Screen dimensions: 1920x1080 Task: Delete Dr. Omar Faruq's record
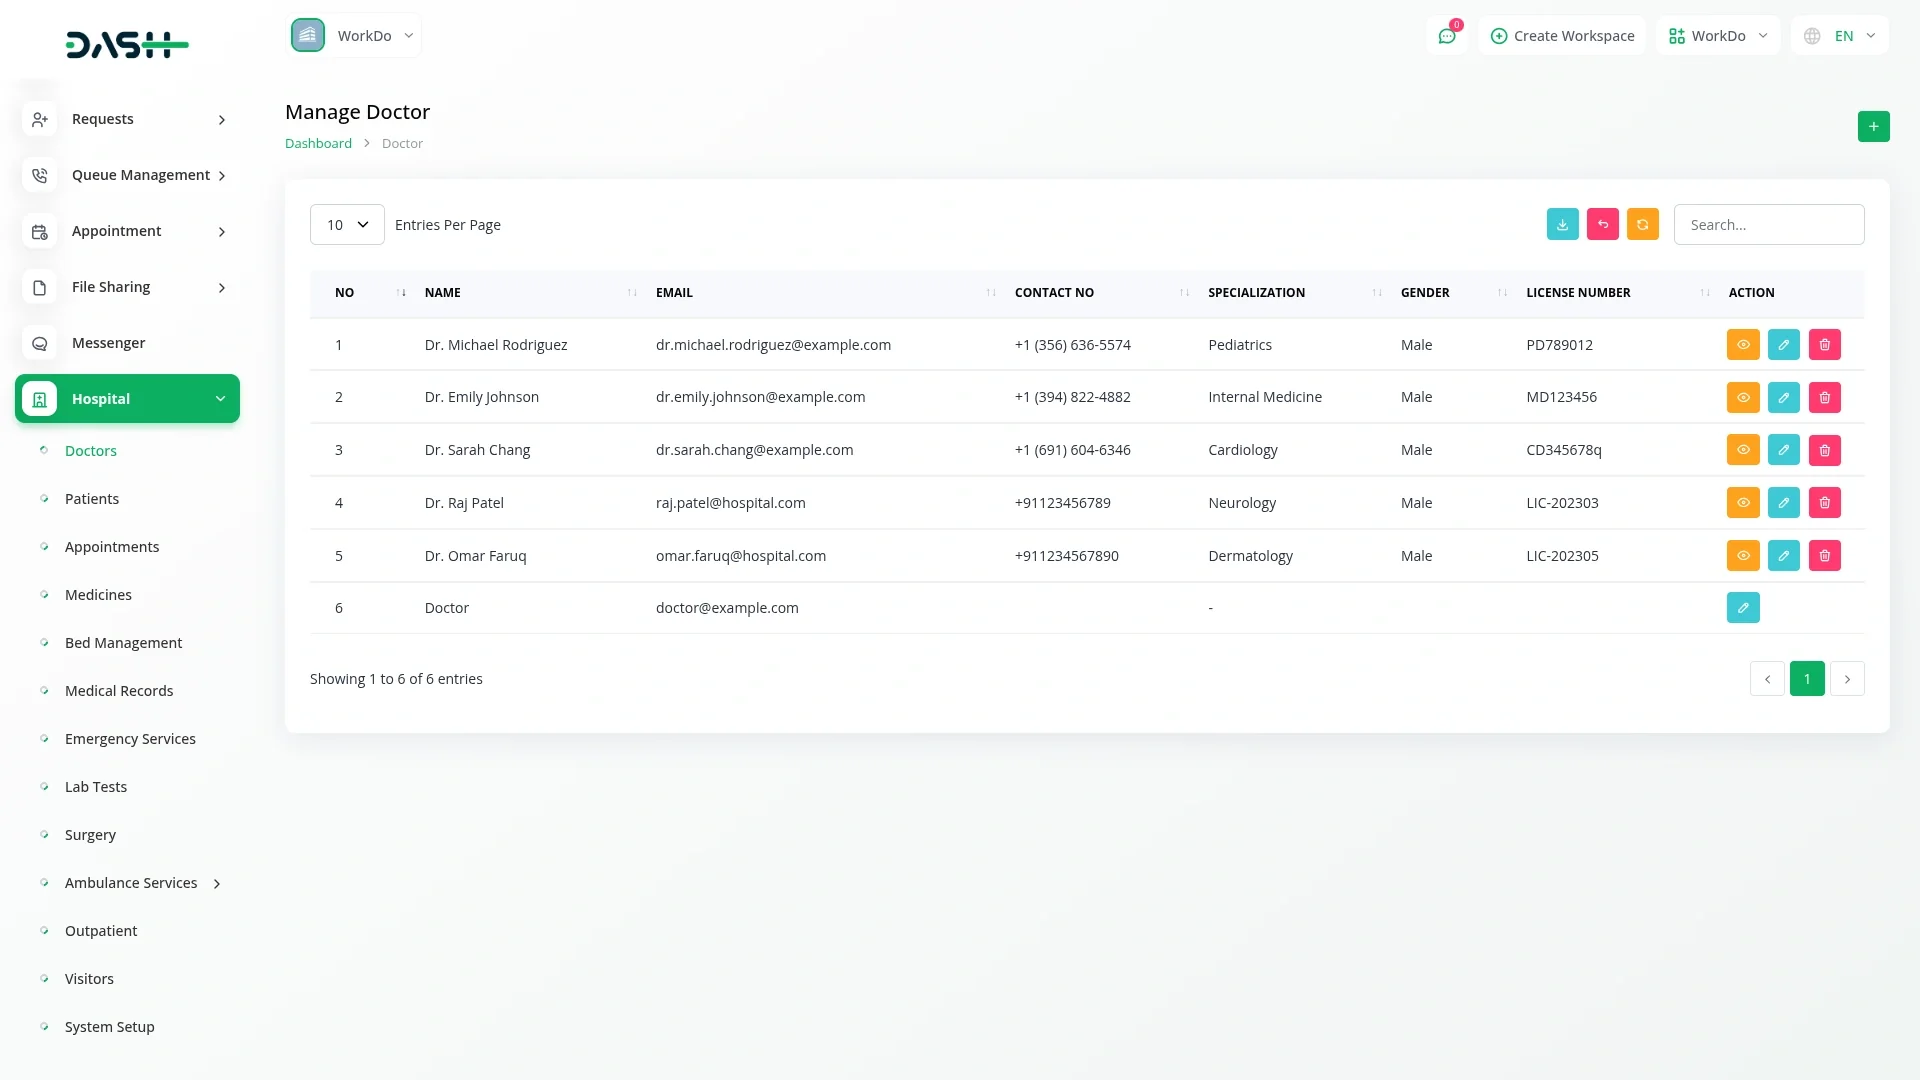(1824, 555)
